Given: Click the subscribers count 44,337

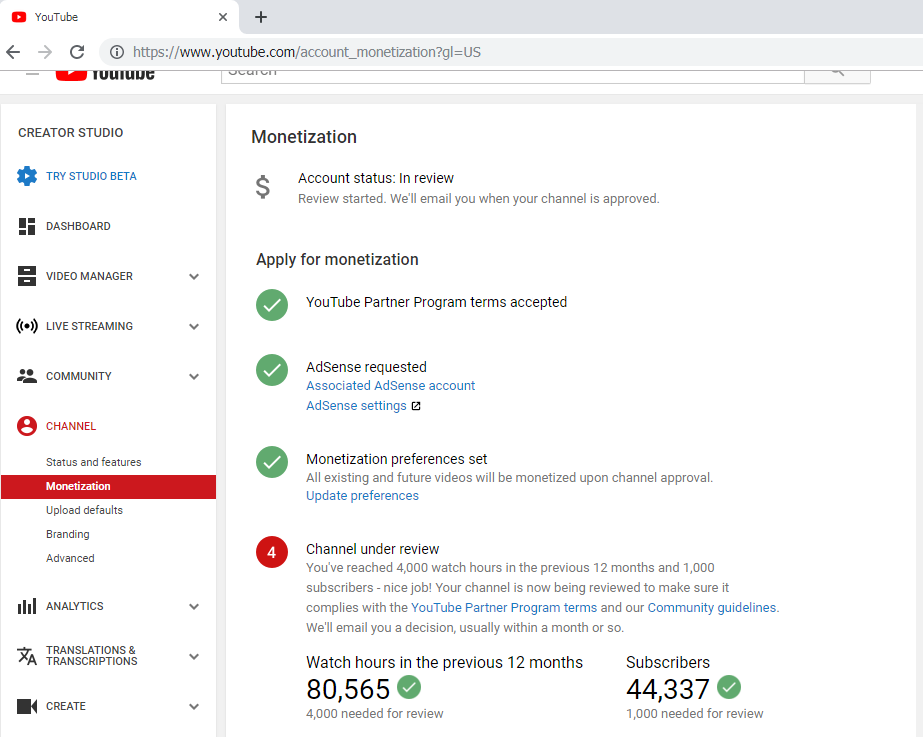Looking at the screenshot, I should pos(668,689).
